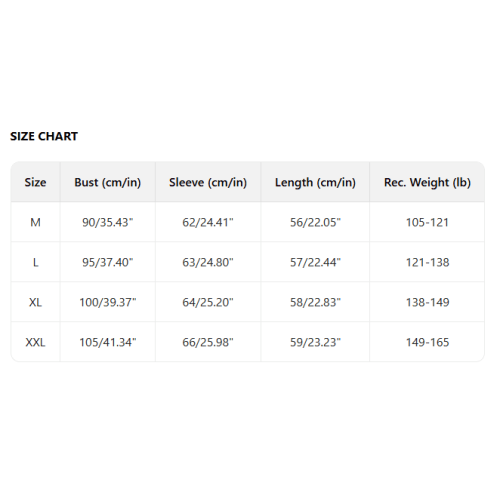Image resolution: width=500 pixels, height=500 pixels.
Task: Click the 56/22.05" length cell
Action: [x=315, y=222]
